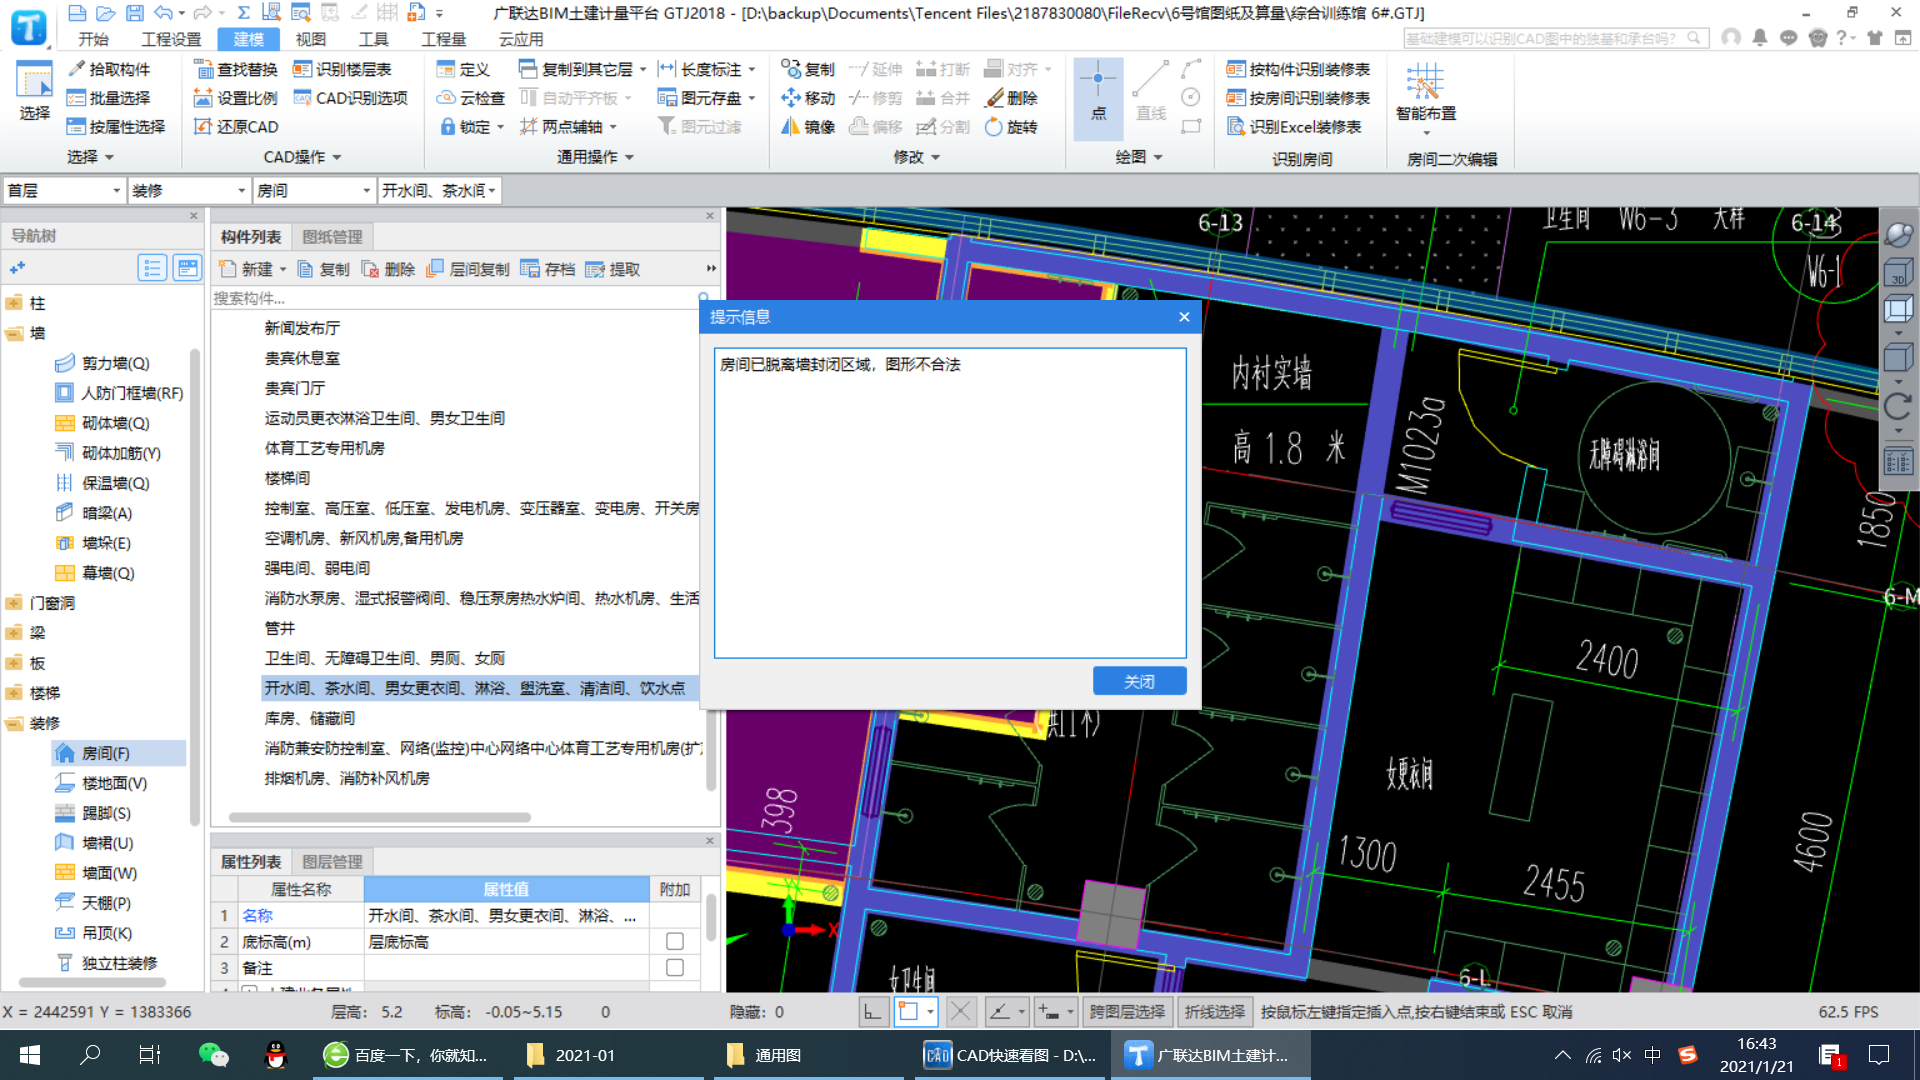Toggle 跨图层选择 option
The width and height of the screenshot is (1920, 1080).
(1127, 1012)
